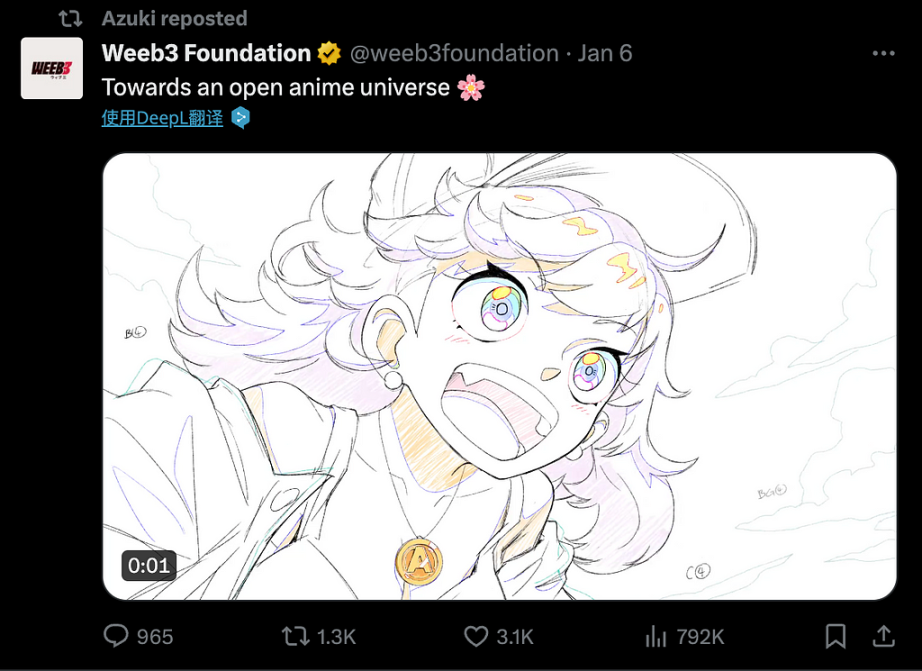Repost this tweet using the retweet icon
The height and width of the screenshot is (671, 922).
pos(295,636)
